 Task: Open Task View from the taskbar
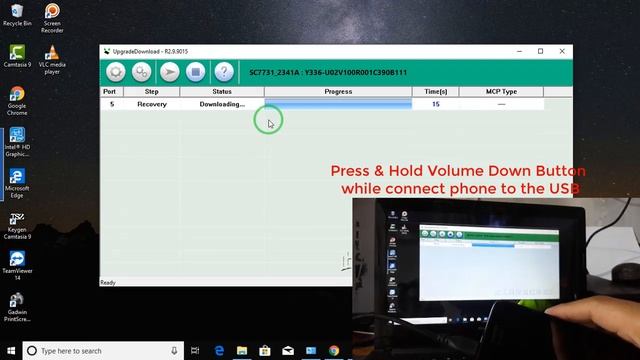point(195,351)
